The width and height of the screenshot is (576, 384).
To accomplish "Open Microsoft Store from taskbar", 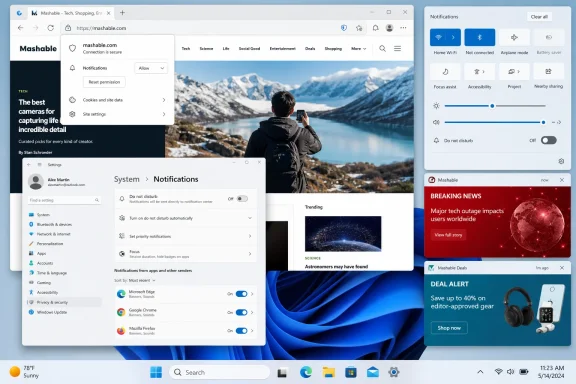I will 351,372.
